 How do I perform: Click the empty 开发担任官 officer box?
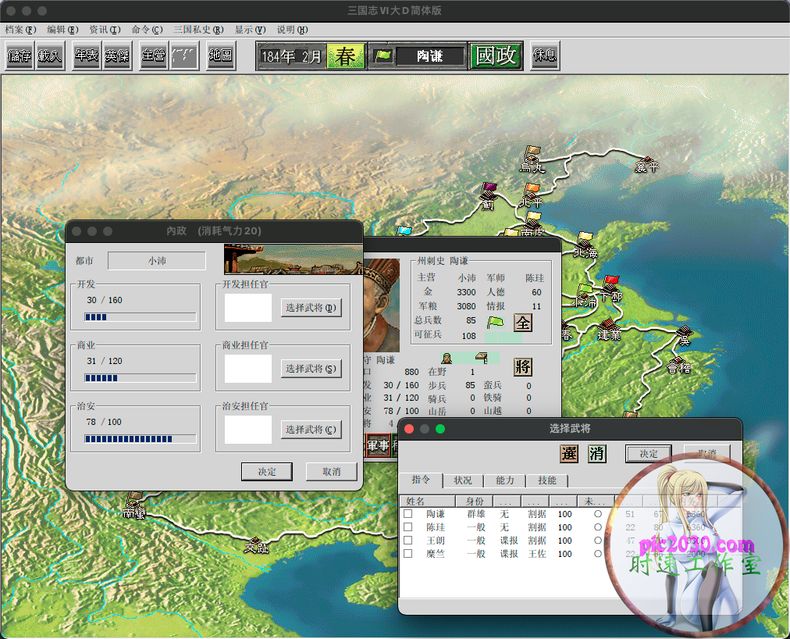[x=248, y=308]
